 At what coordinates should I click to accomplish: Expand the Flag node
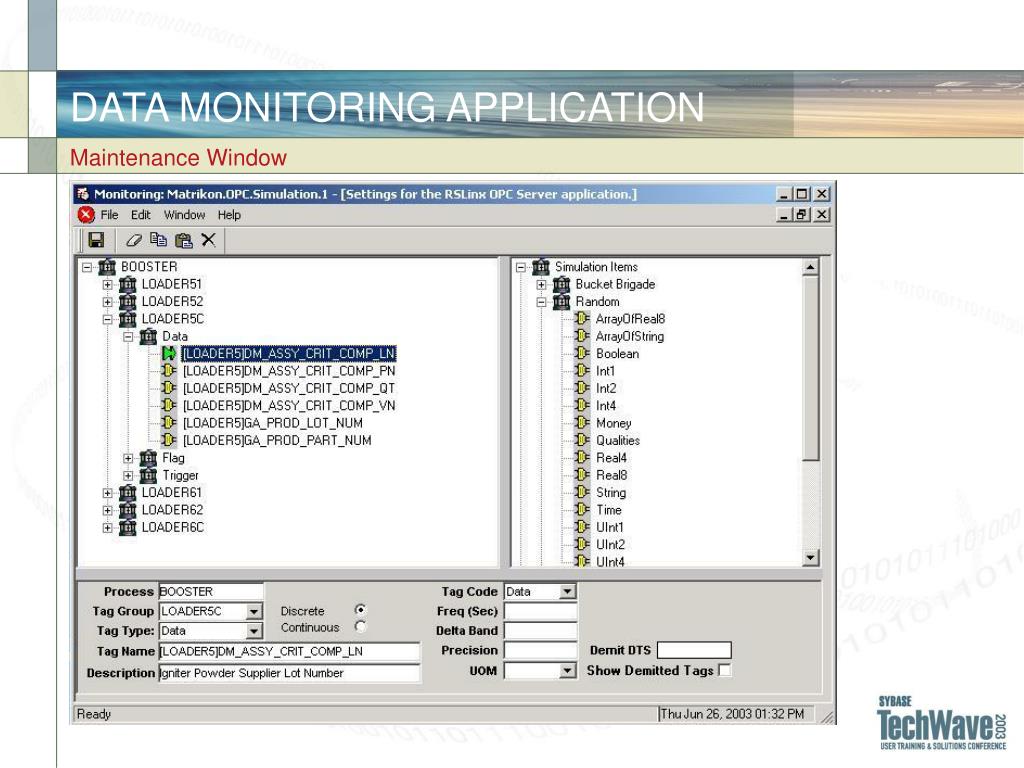pos(129,458)
